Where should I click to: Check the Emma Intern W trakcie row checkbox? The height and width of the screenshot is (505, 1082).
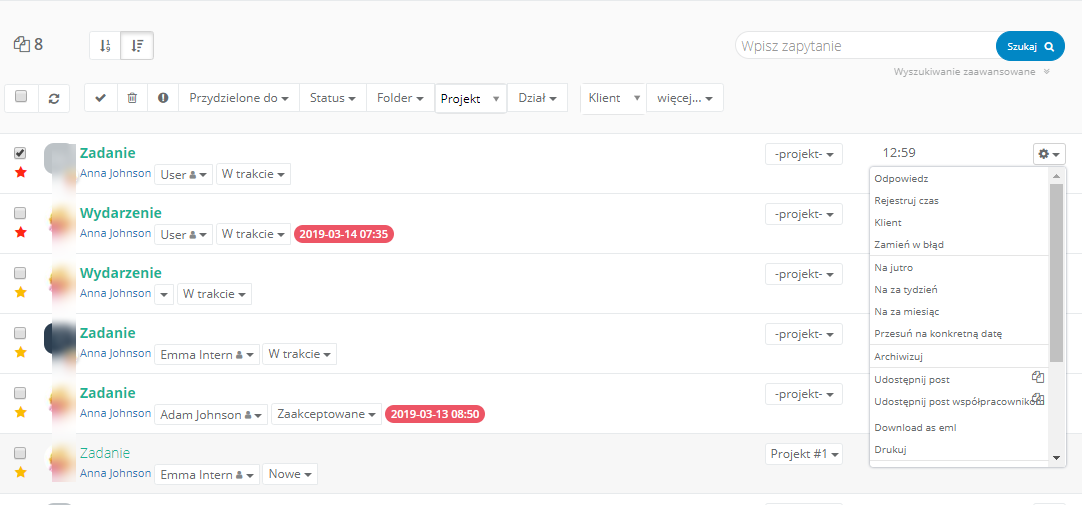click(20, 333)
